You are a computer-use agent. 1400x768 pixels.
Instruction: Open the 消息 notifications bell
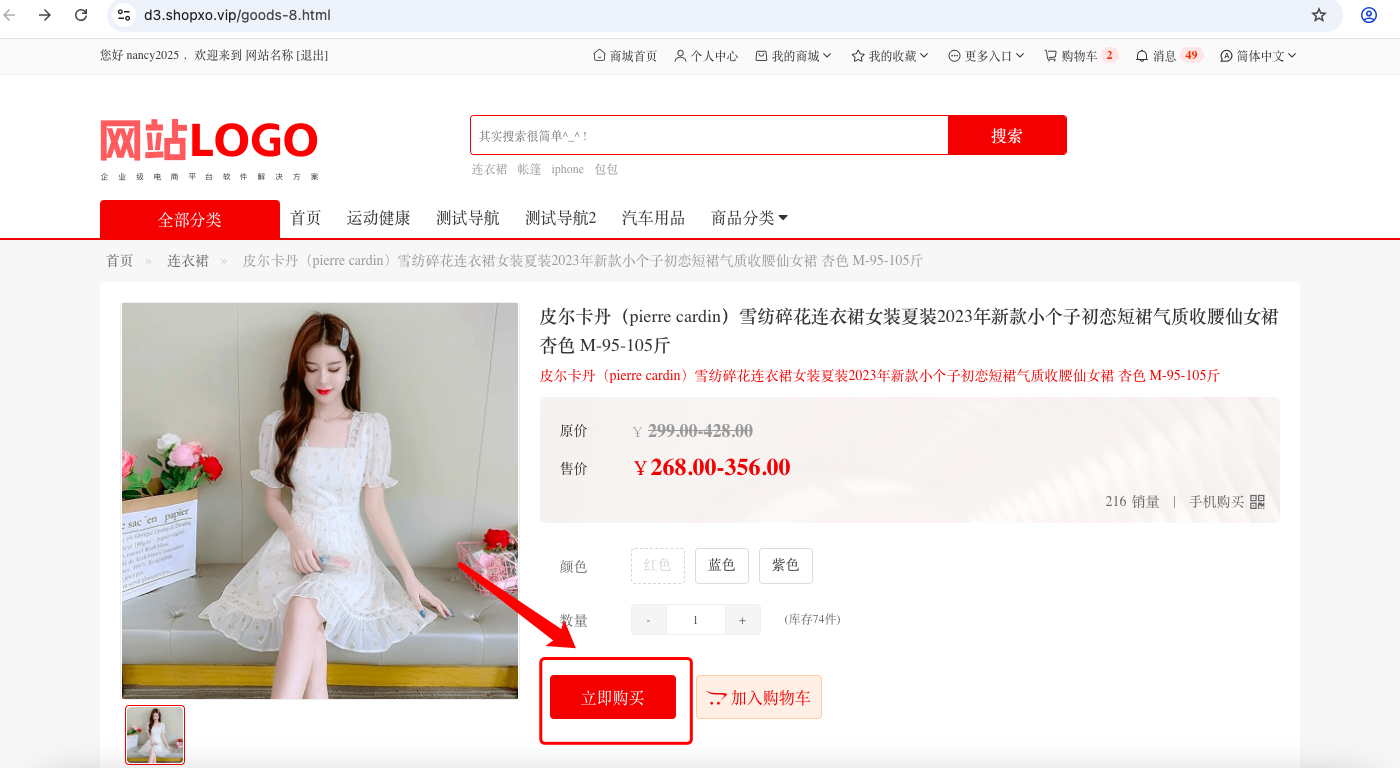pyautogui.click(x=1169, y=56)
